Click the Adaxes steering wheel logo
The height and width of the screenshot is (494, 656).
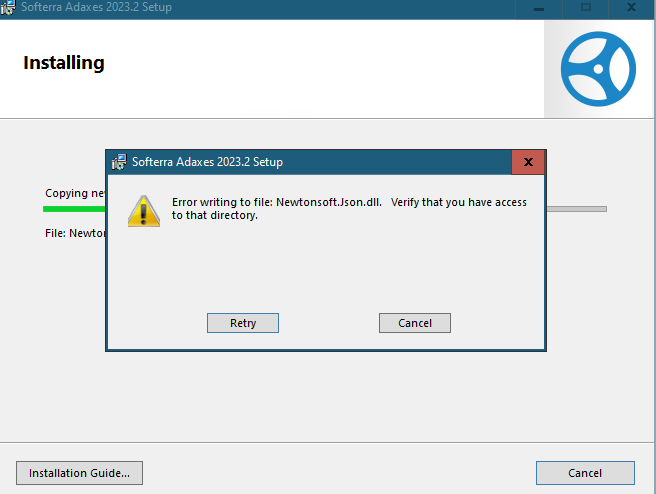pyautogui.click(x=598, y=69)
